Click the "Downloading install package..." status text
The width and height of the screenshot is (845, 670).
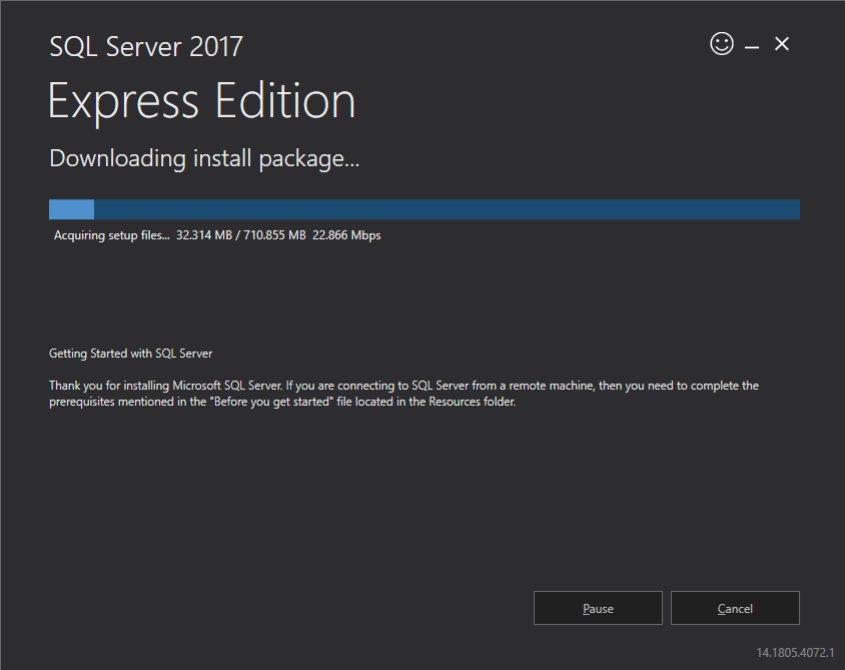coord(204,158)
